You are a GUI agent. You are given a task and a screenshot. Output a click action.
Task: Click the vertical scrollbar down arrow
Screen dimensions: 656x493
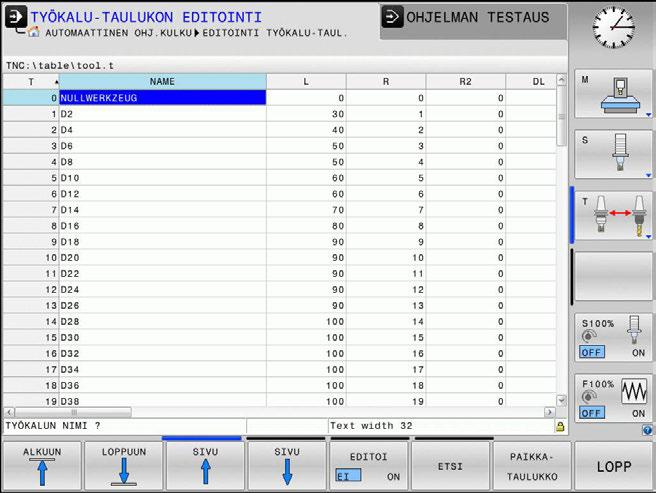(x=561, y=401)
